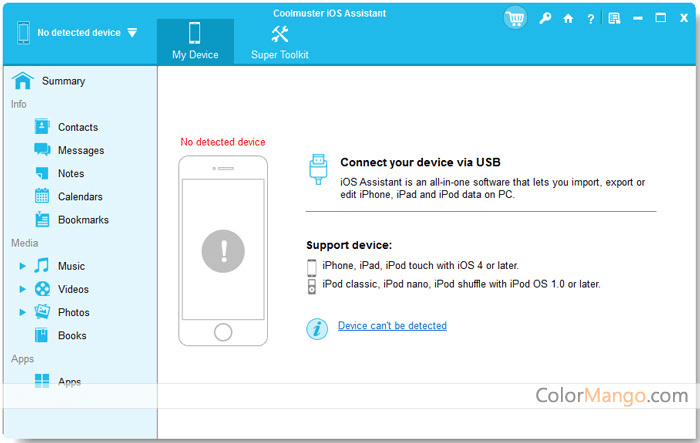This screenshot has width=700, height=443.
Task: Open the feedback notes icon in title bar
Action: pyautogui.click(x=614, y=18)
